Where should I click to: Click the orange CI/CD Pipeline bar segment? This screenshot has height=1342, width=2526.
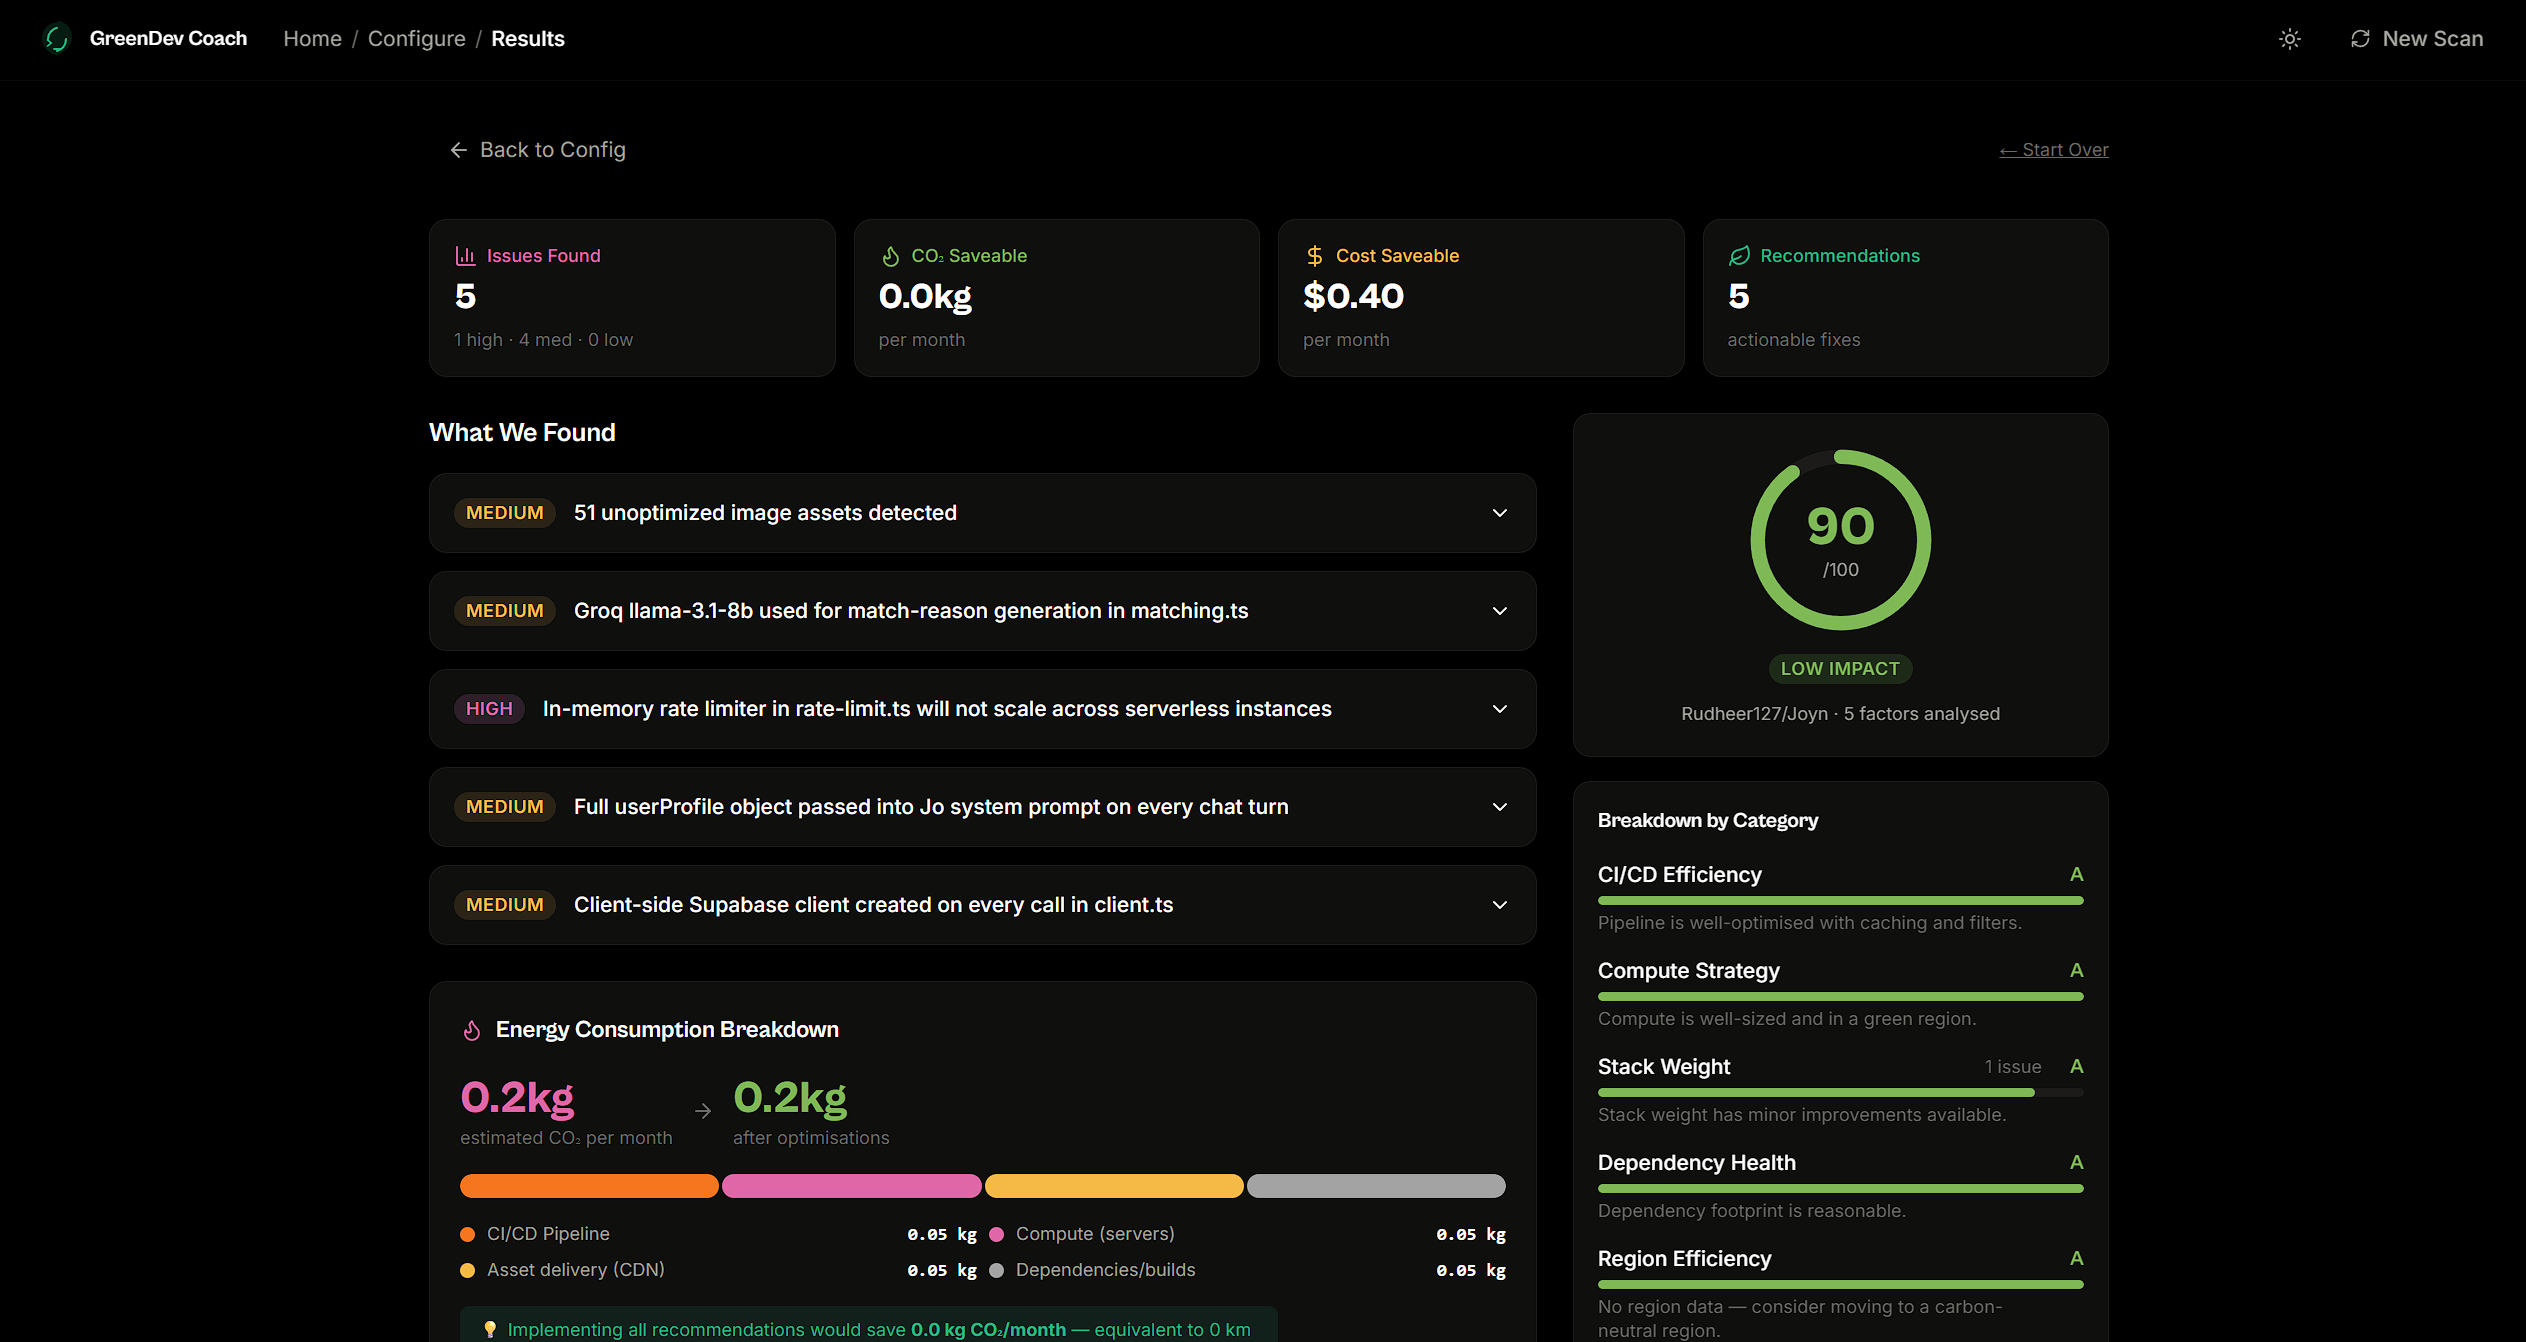[x=588, y=1186]
